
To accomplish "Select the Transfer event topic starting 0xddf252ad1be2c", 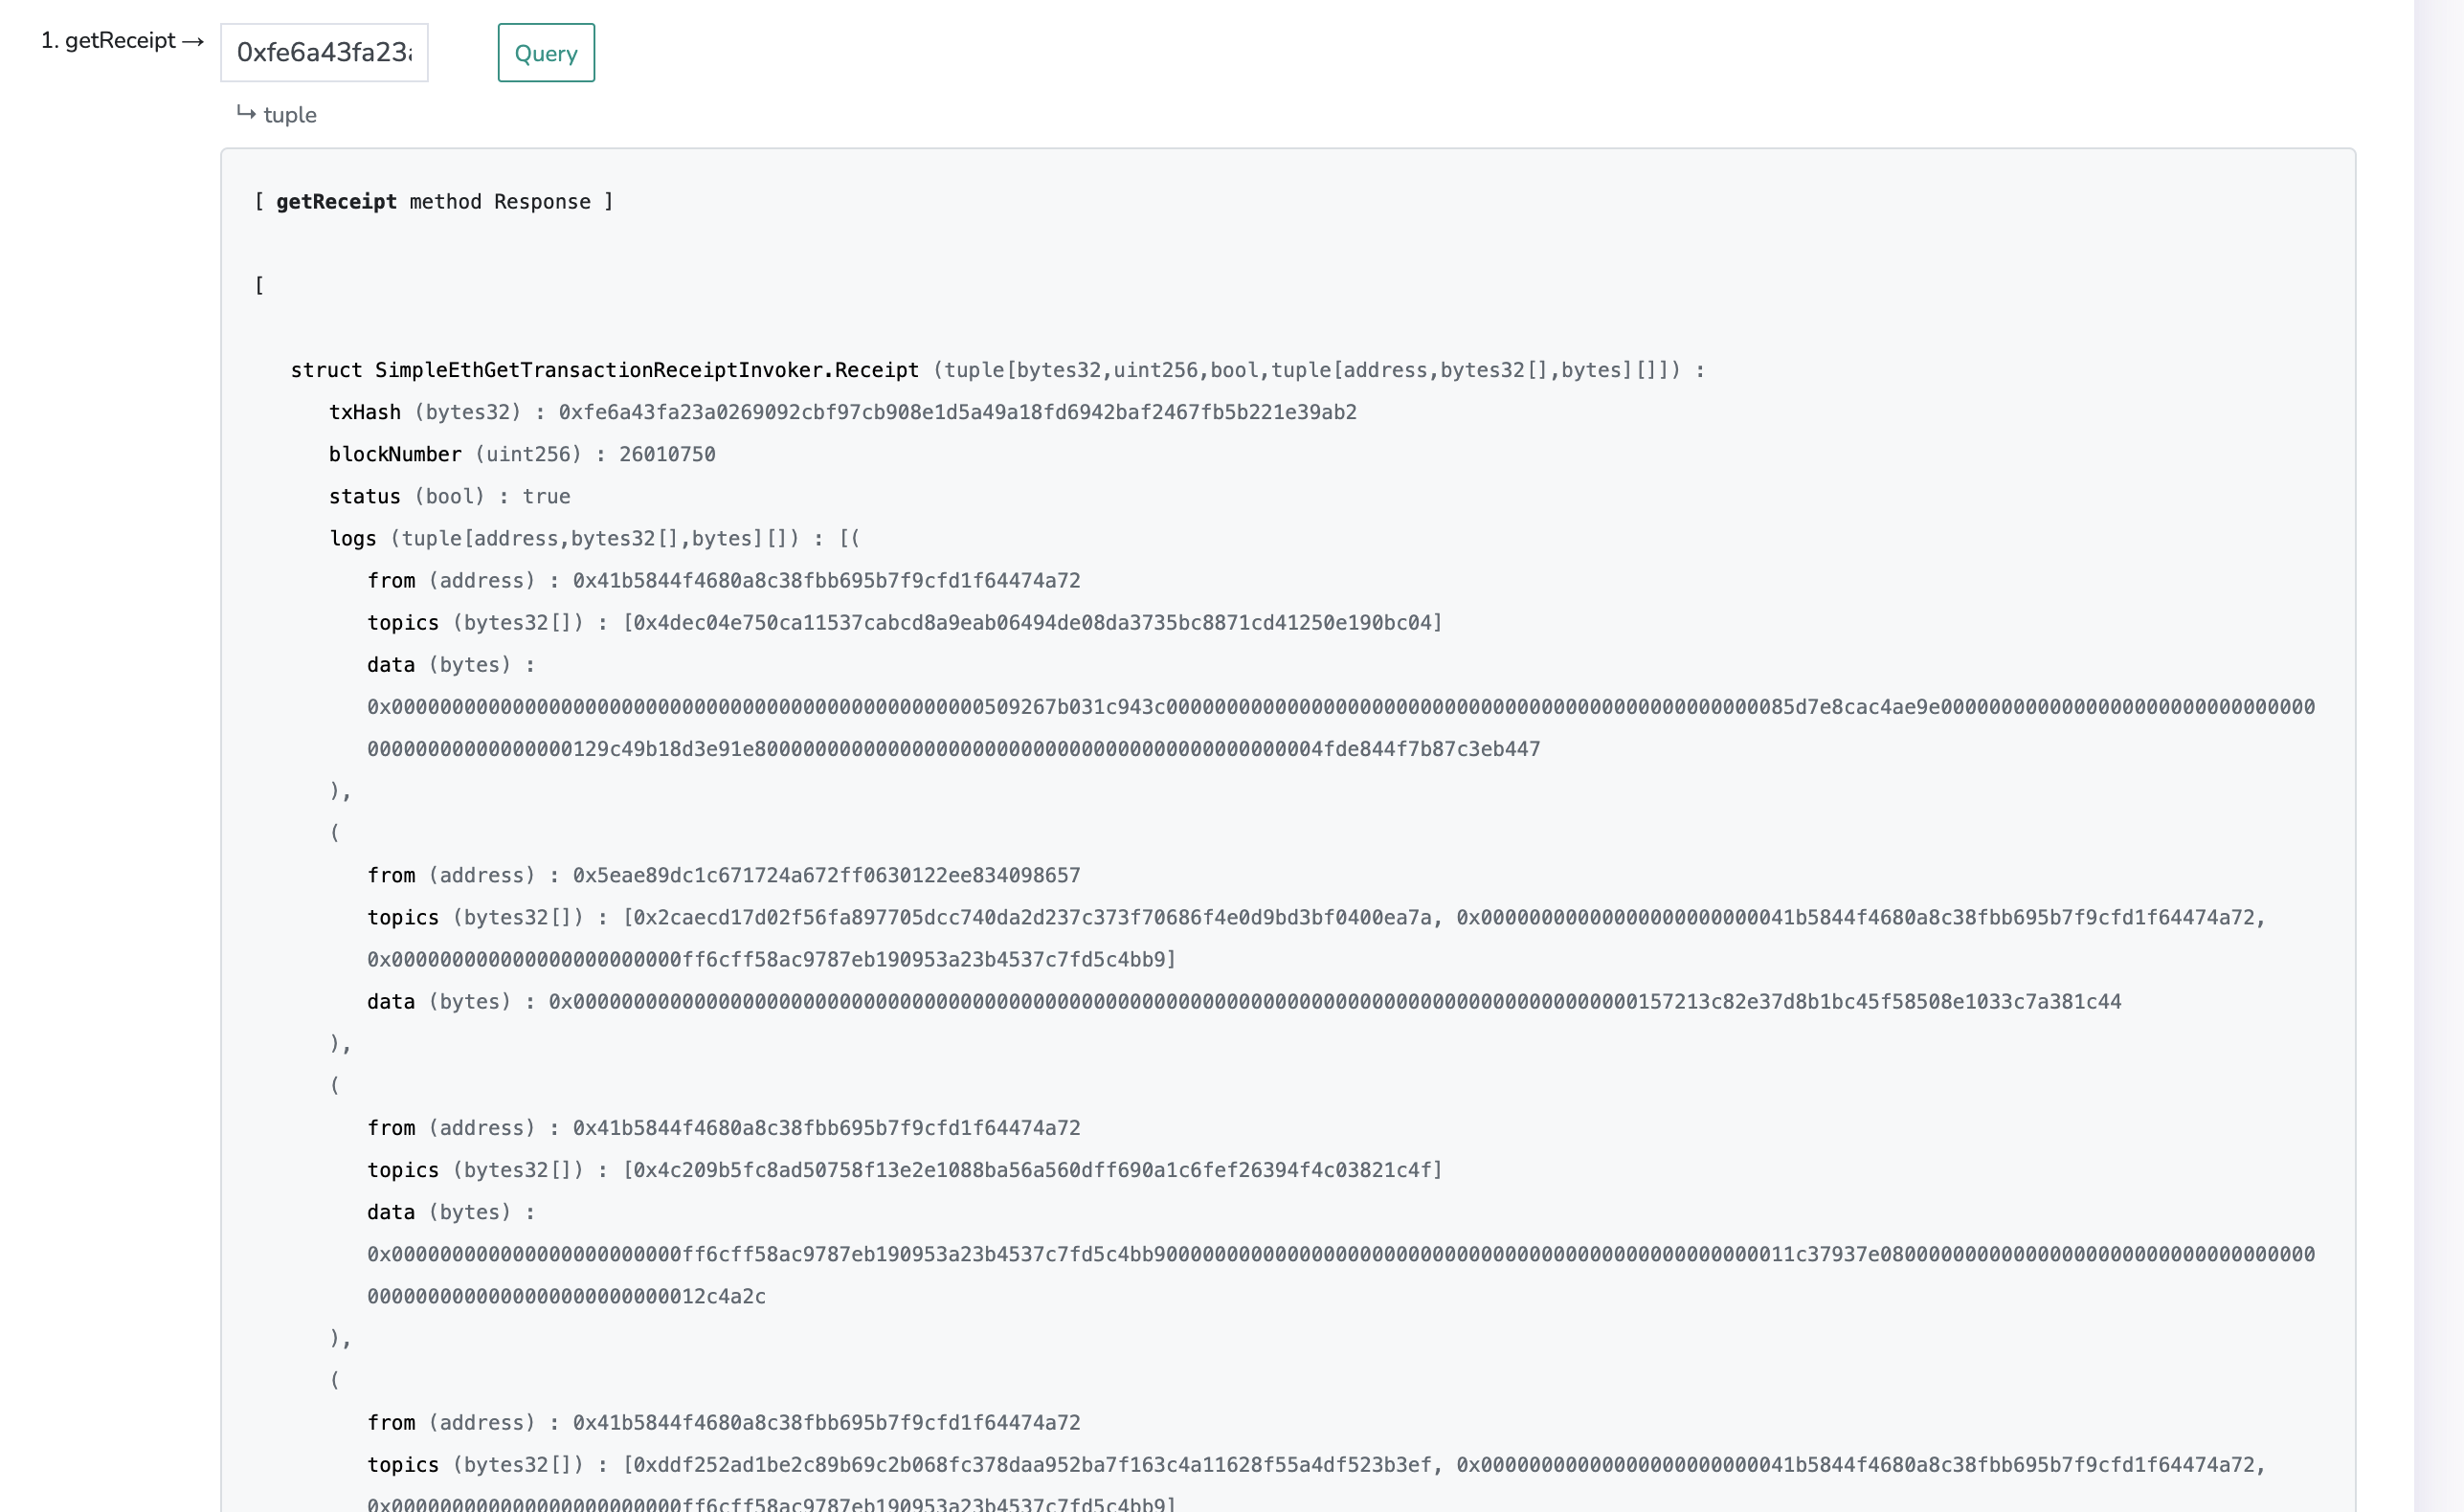I will (x=1030, y=1464).
